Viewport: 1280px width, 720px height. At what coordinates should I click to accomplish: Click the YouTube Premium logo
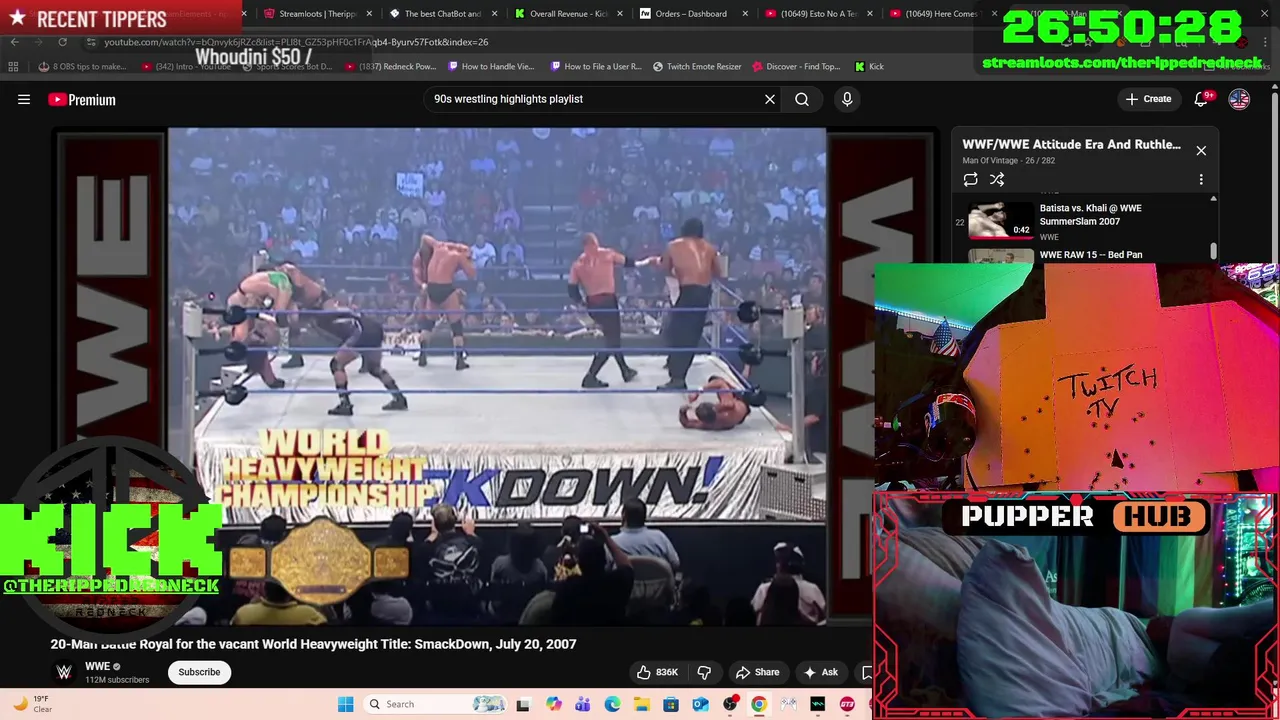pyautogui.click(x=82, y=99)
